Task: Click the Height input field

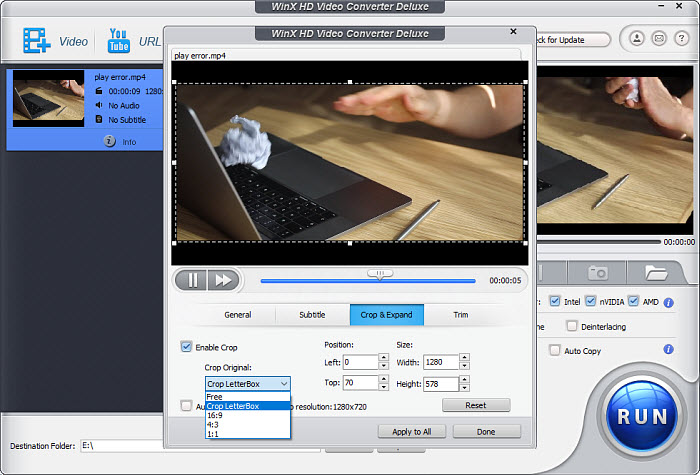Action: [x=441, y=383]
